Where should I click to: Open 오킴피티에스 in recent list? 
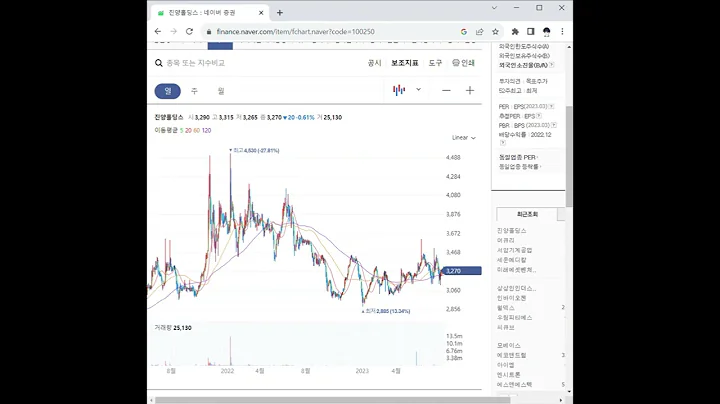(x=514, y=317)
